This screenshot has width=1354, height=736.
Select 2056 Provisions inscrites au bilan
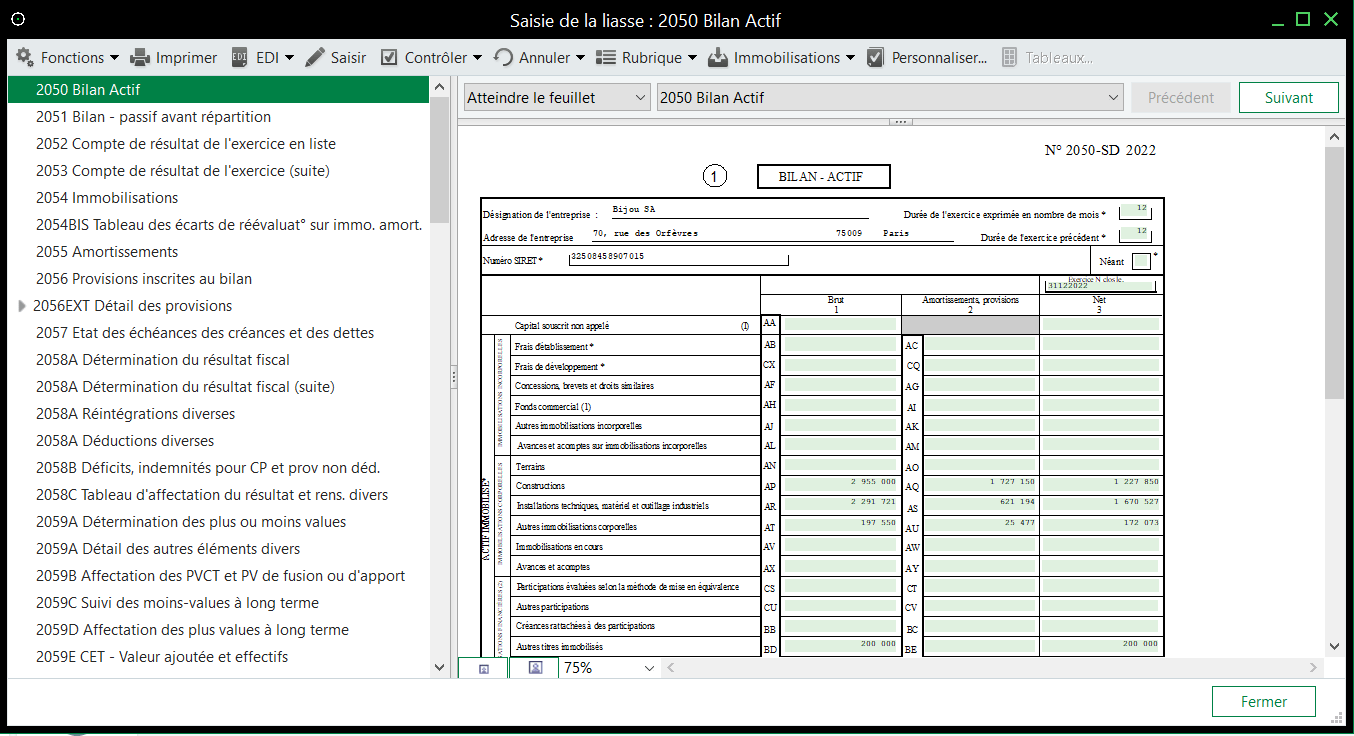(219, 279)
